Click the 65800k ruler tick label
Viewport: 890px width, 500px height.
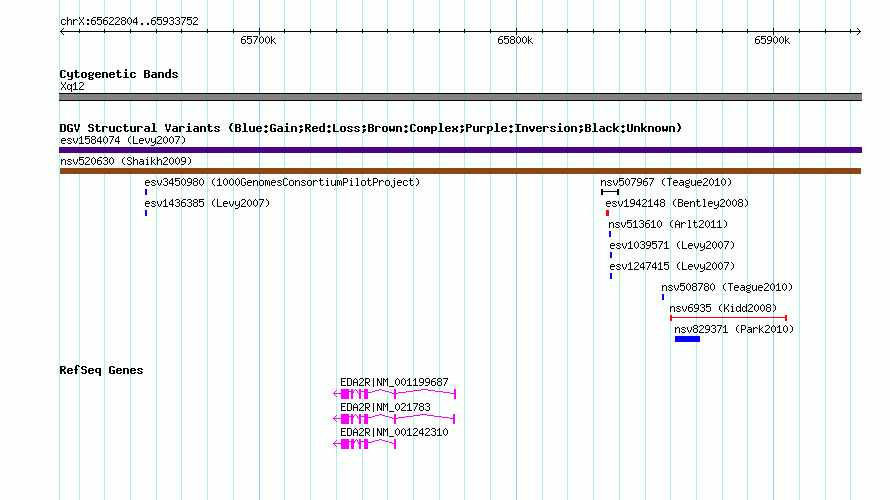coord(515,40)
